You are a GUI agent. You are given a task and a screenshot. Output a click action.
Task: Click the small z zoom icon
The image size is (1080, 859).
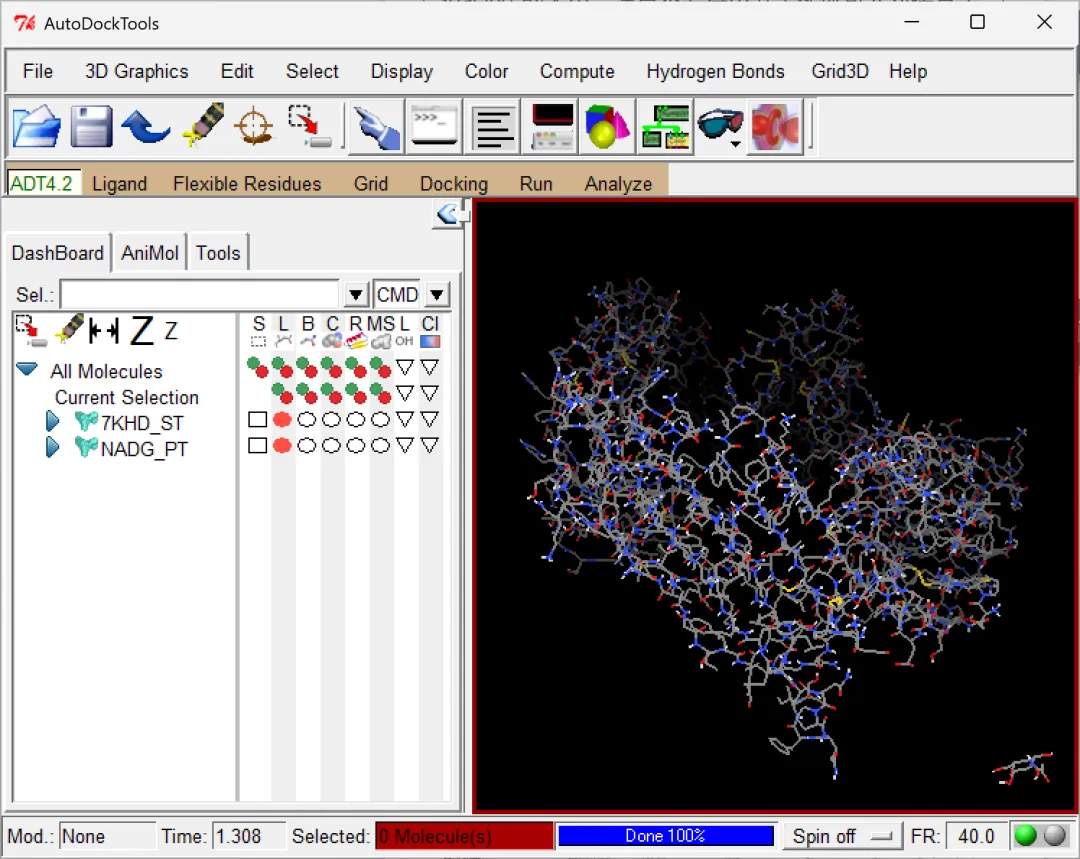click(x=171, y=332)
